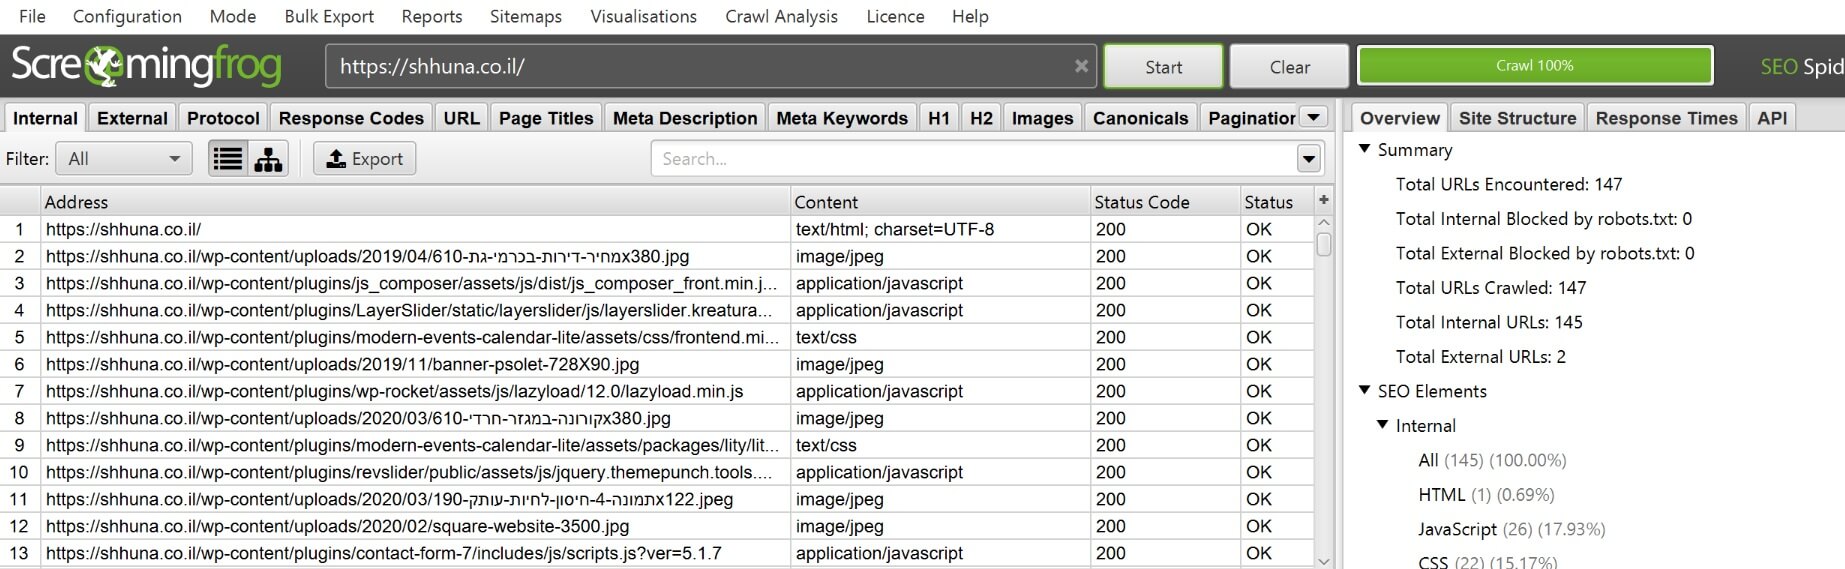
Task: Select the Protocol tab
Action: pyautogui.click(x=223, y=118)
